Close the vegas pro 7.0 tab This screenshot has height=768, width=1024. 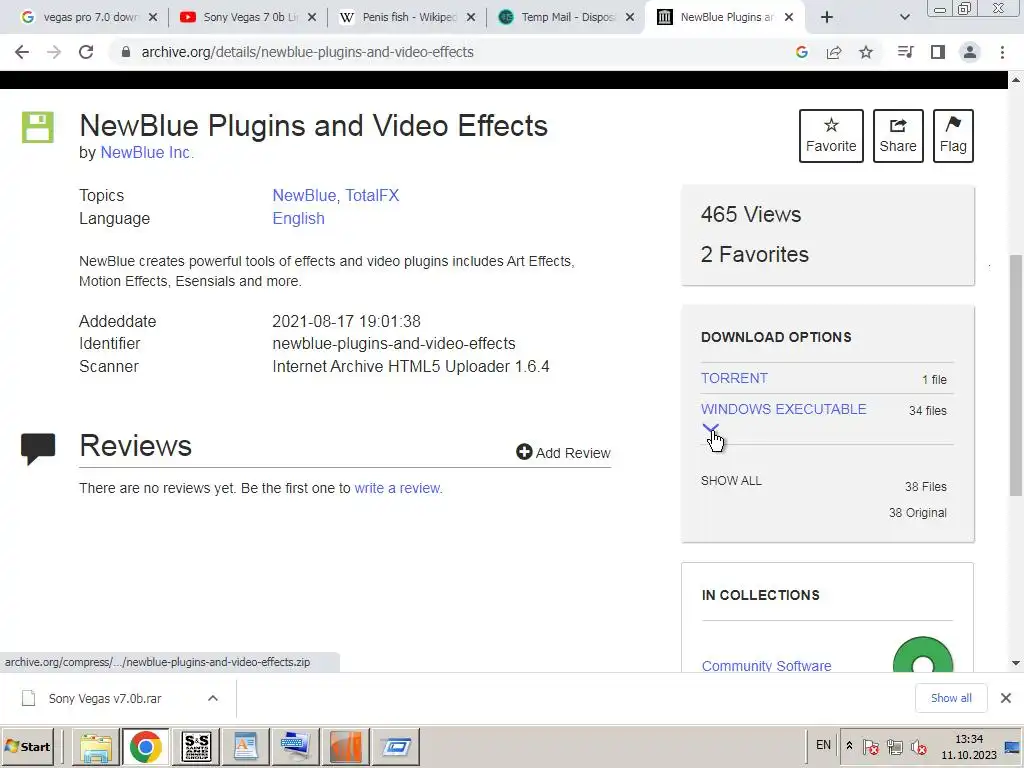point(153,17)
